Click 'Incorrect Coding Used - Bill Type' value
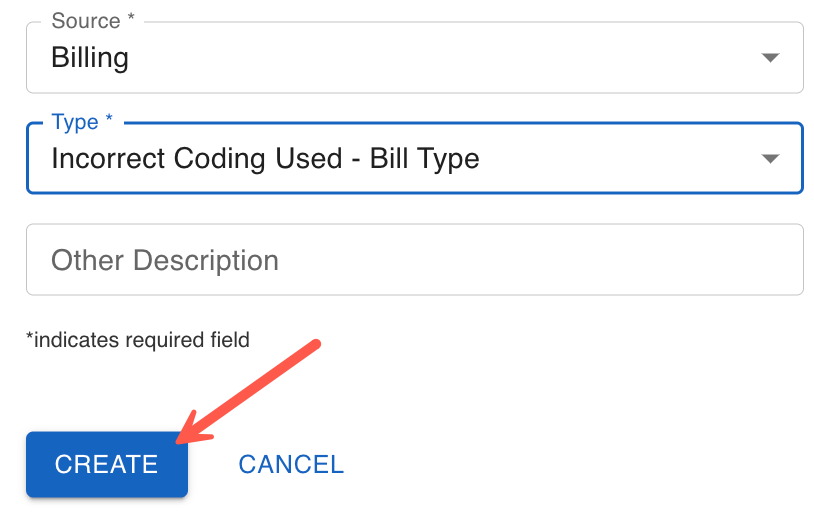 point(265,158)
